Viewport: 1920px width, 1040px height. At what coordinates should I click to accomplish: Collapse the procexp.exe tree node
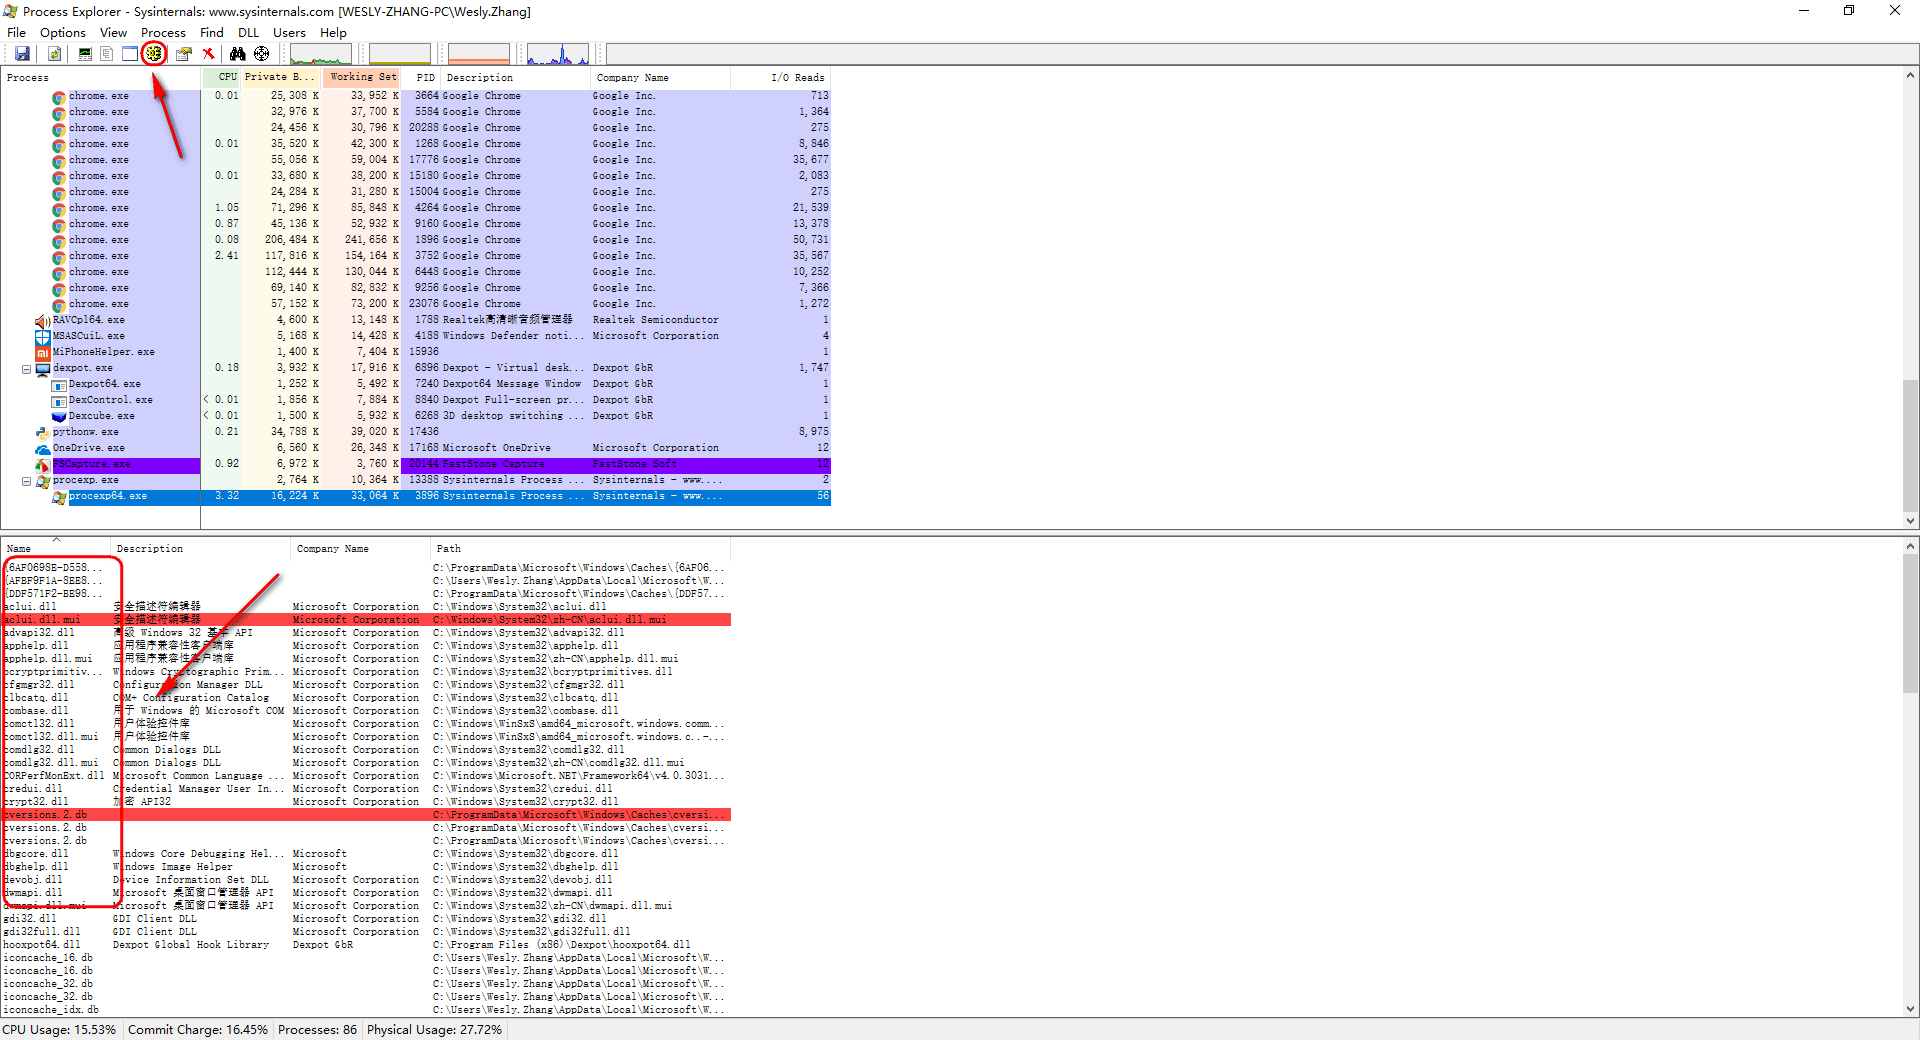(x=27, y=481)
